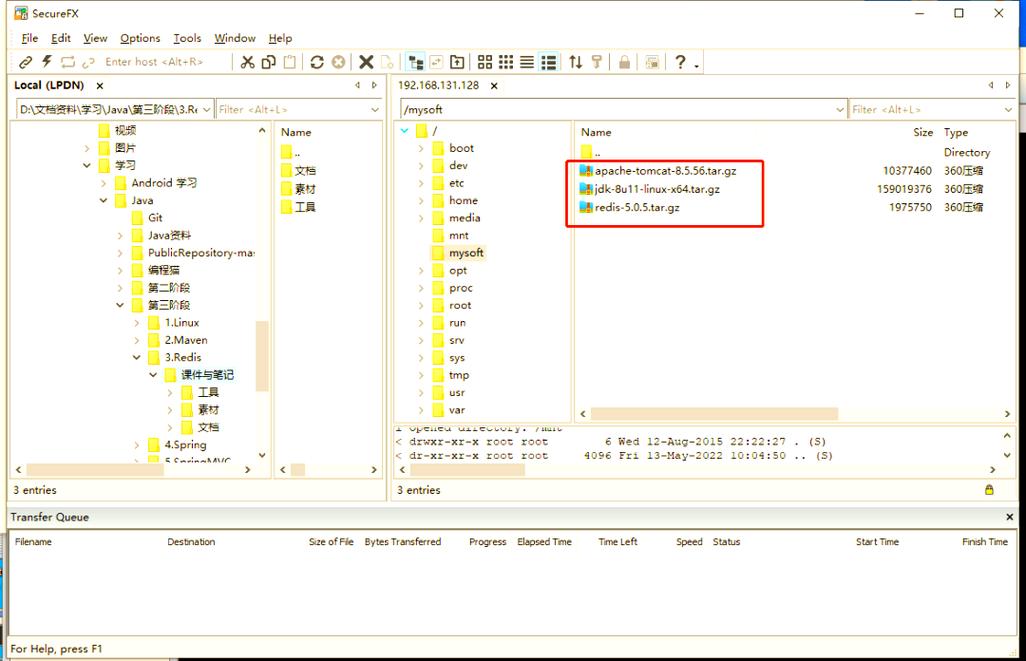Click the sort arrows toolbar icon
Viewport: 1026px width, 661px height.
pyautogui.click(x=575, y=62)
